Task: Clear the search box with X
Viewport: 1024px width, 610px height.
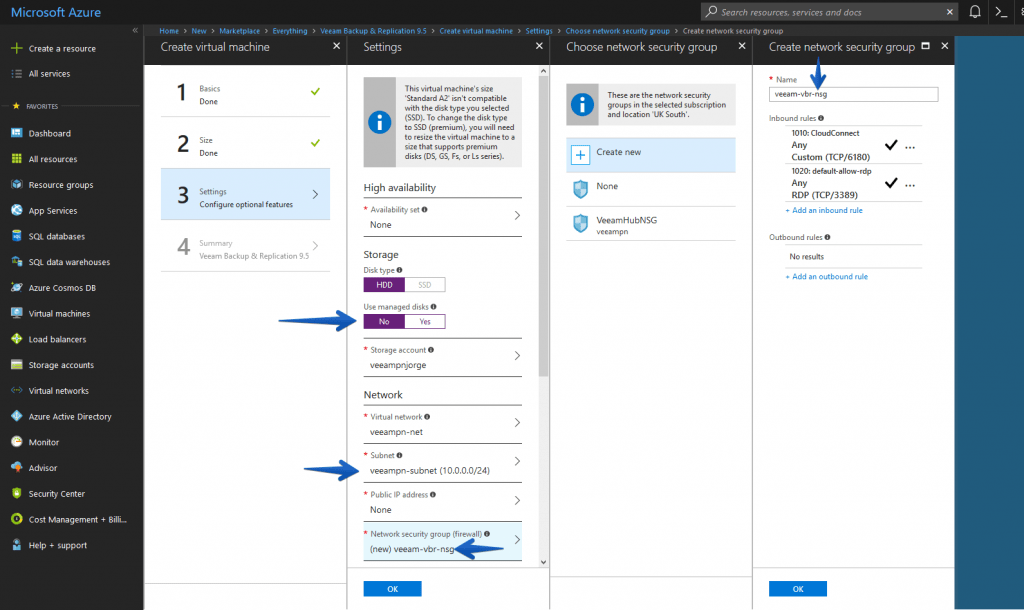Action: tap(950, 12)
